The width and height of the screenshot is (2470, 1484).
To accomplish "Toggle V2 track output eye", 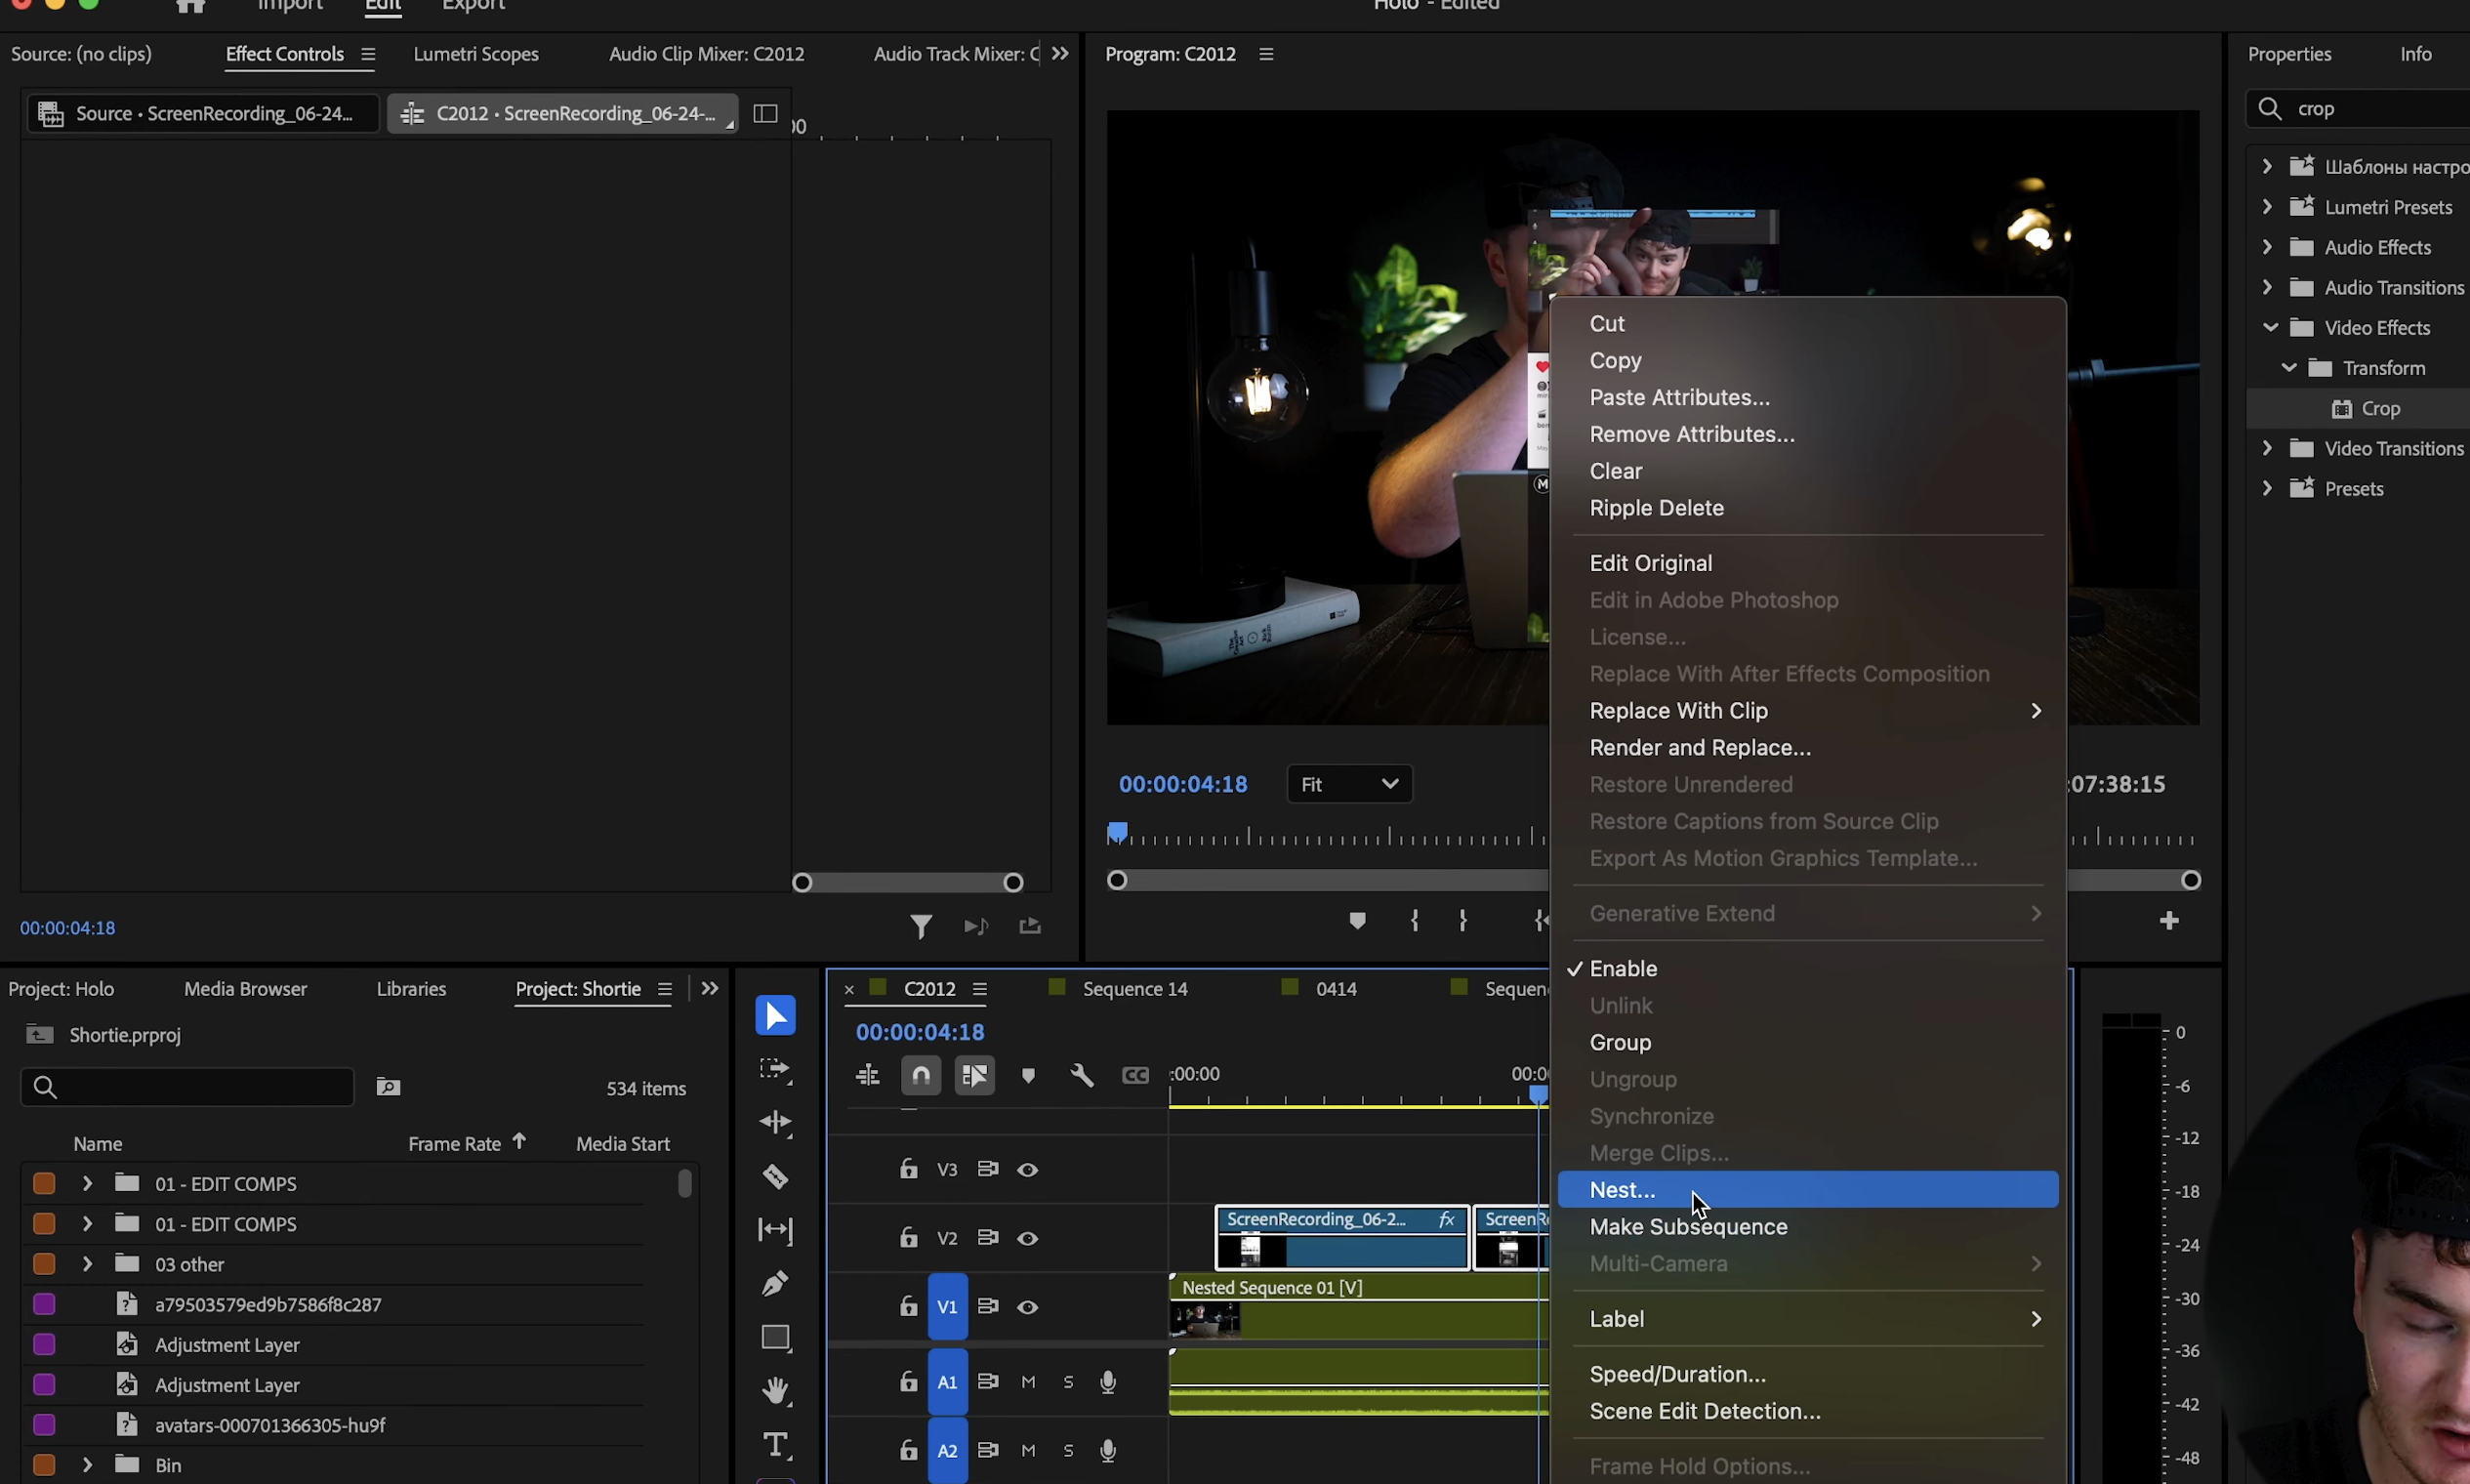I will point(1028,1238).
